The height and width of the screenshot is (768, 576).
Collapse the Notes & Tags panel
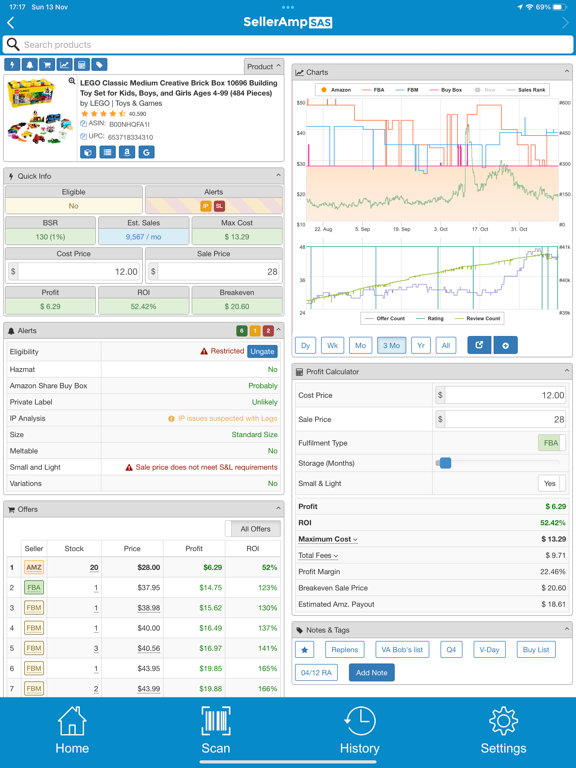point(567,629)
